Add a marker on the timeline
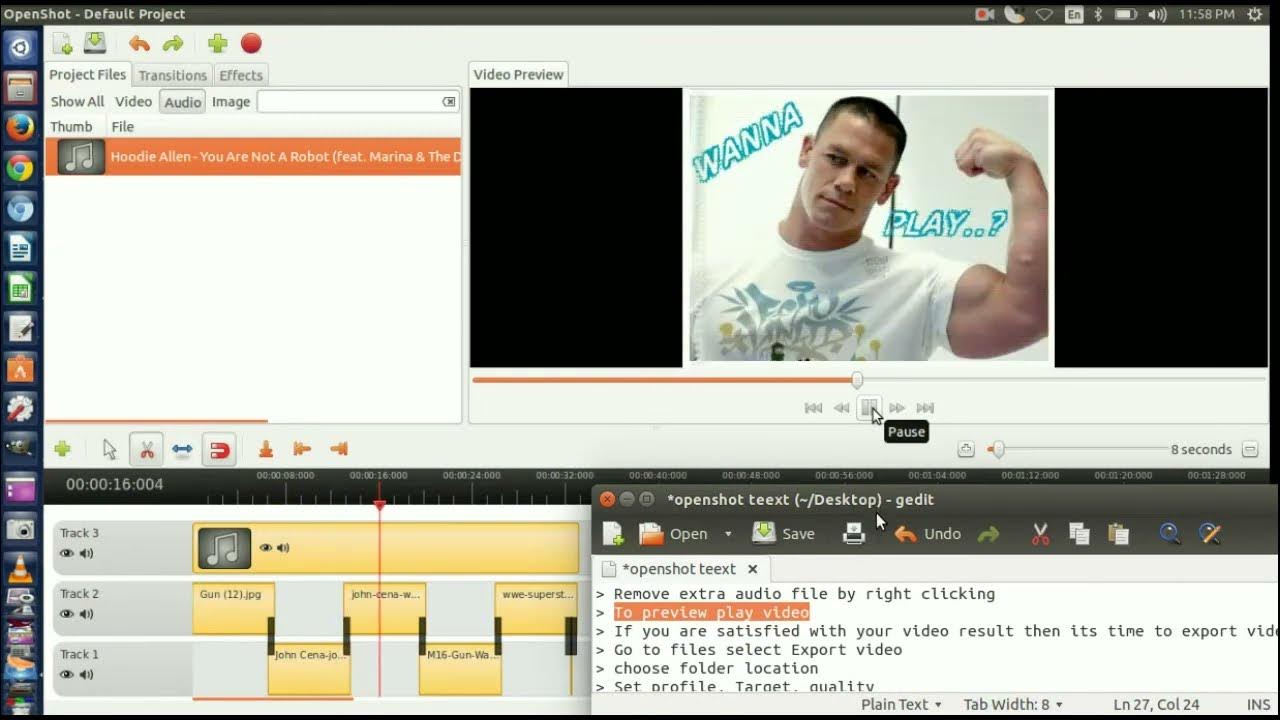Viewport: 1280px width, 720px height. tap(266, 450)
